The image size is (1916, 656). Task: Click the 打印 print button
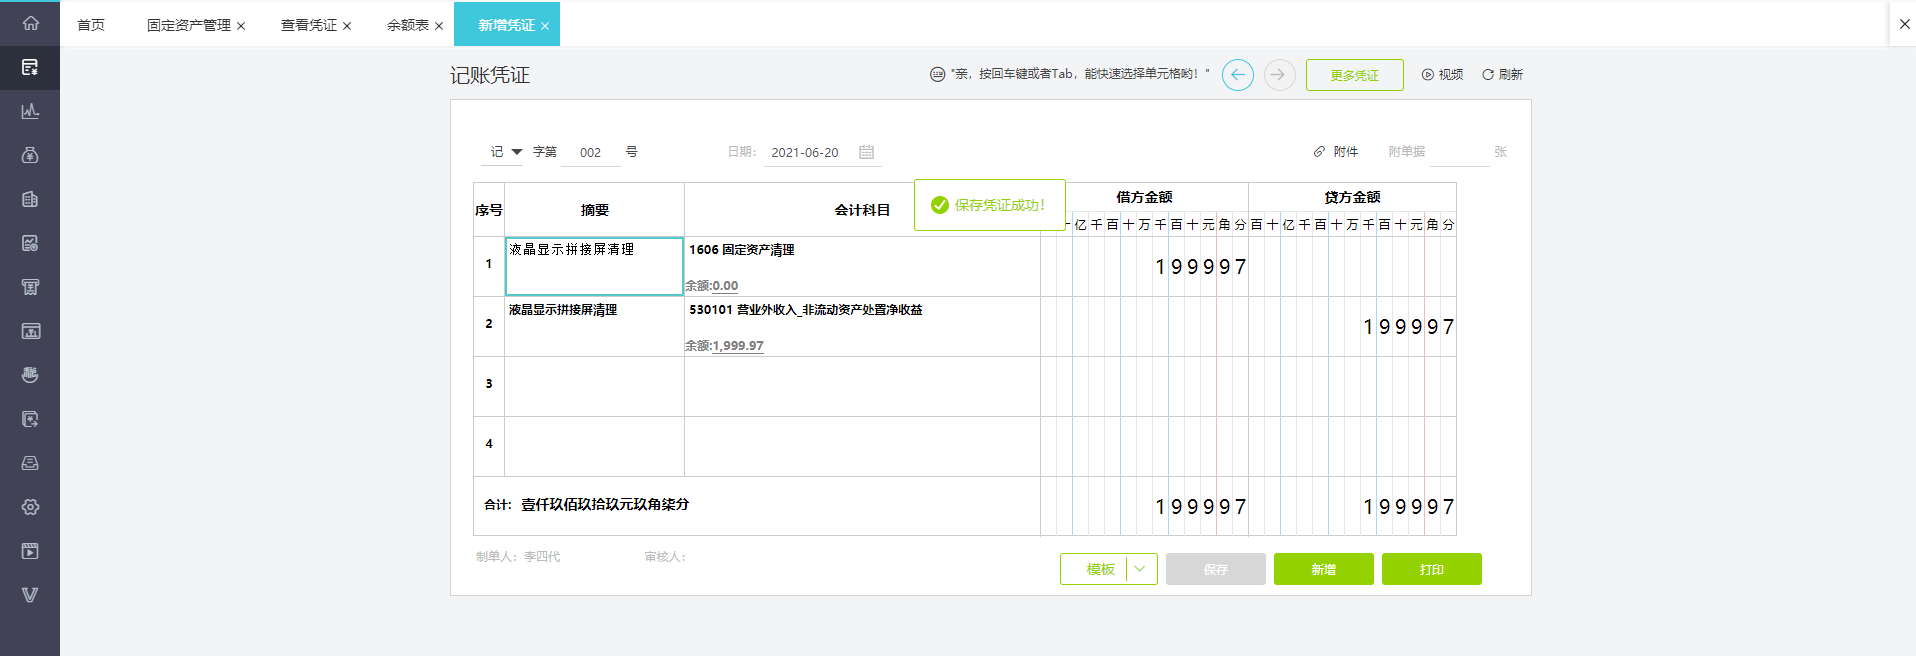tap(1431, 569)
